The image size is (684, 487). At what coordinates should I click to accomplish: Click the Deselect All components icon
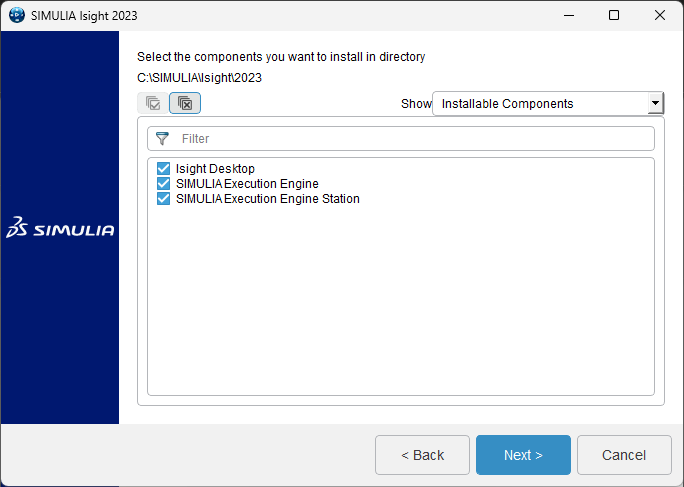(x=185, y=103)
